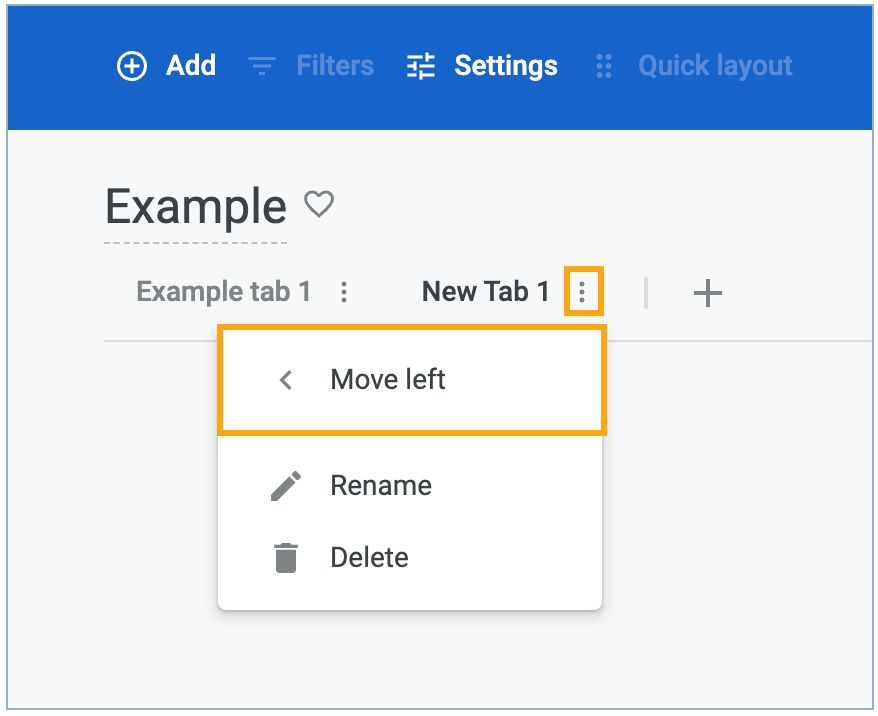Click the left chevron in Move left
The height and width of the screenshot is (716, 878).
click(x=286, y=380)
